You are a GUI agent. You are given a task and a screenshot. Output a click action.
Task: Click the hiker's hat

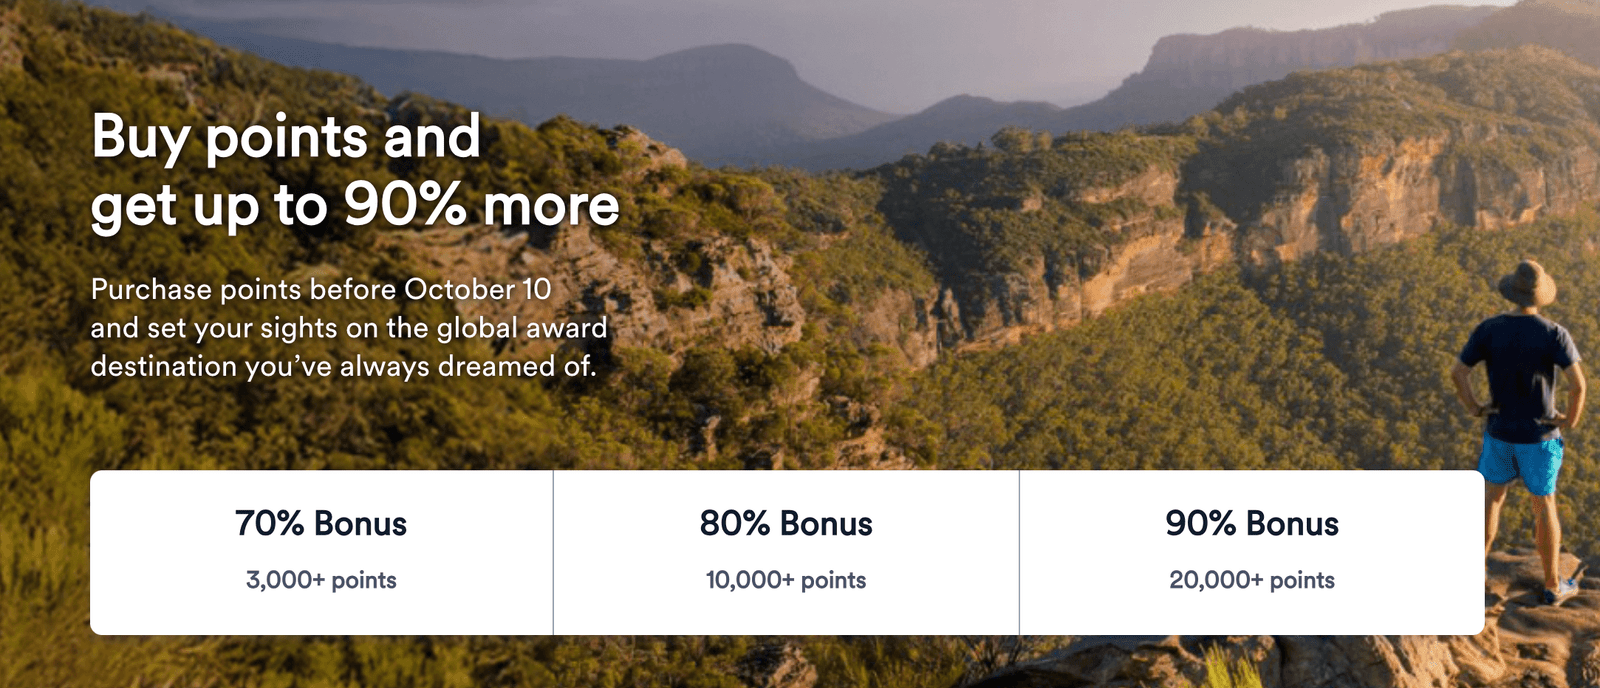(x=1527, y=284)
